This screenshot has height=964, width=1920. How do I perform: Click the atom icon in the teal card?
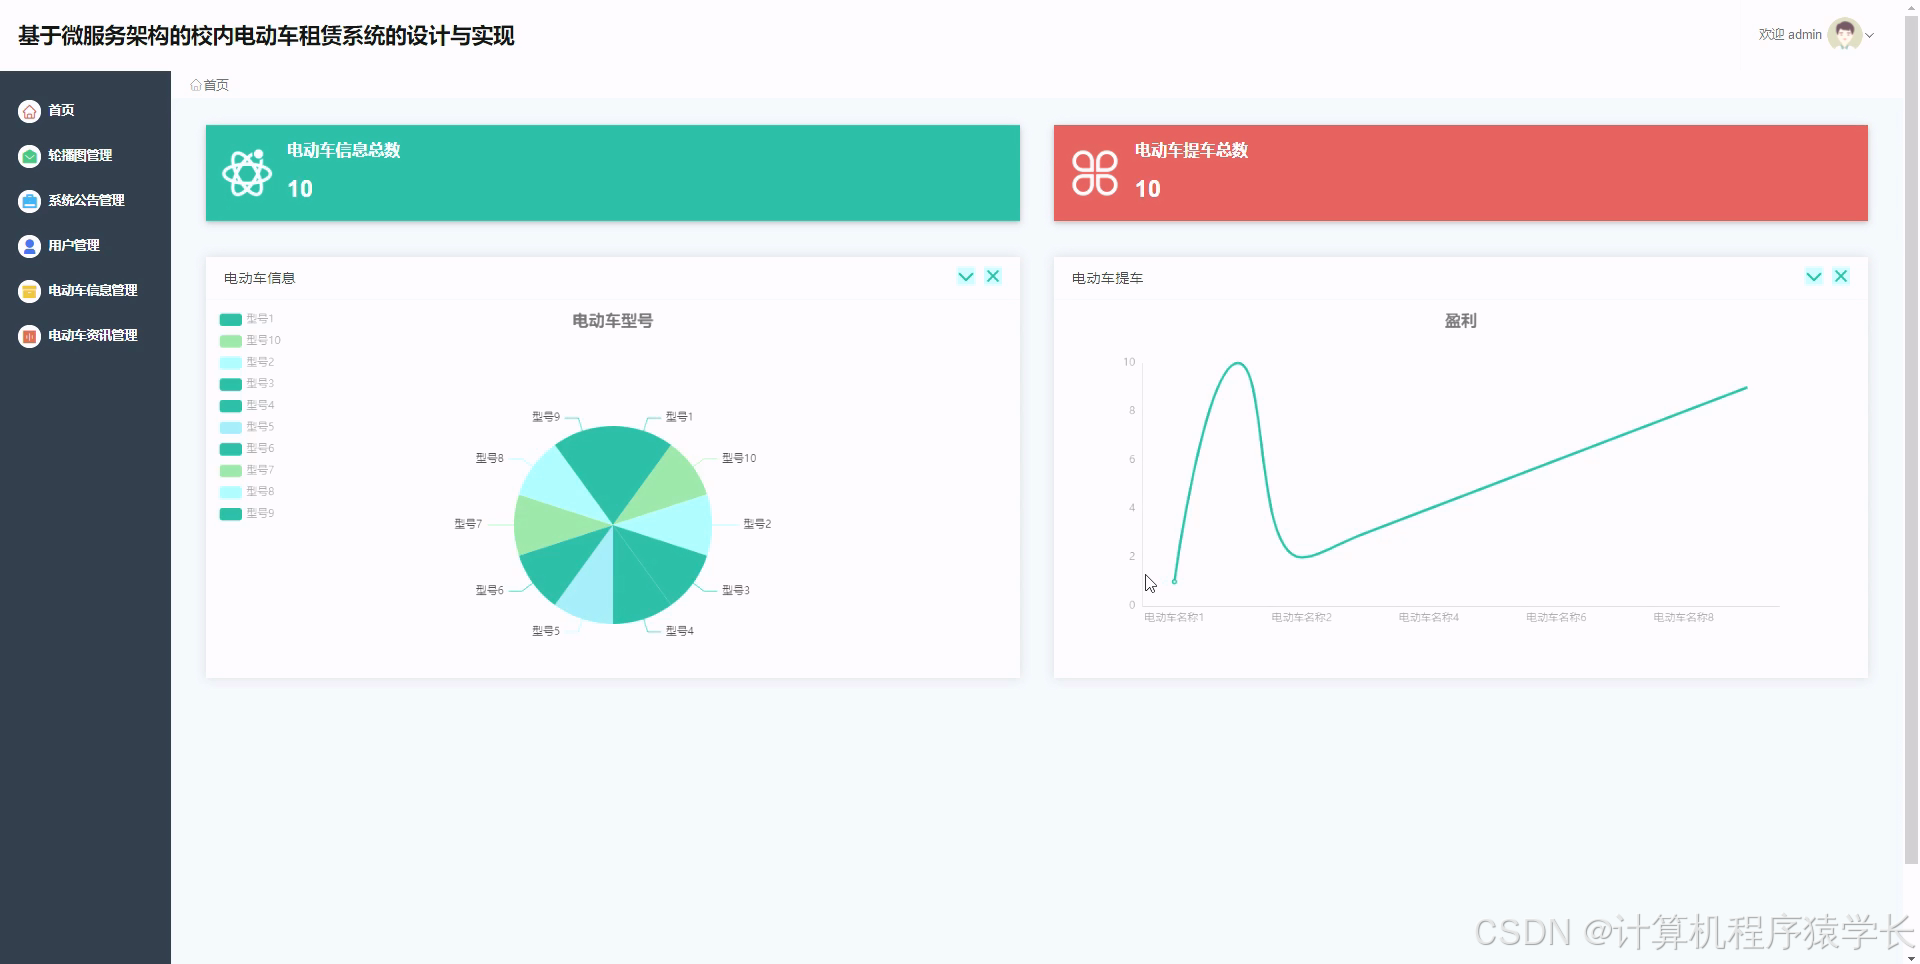[x=247, y=173]
